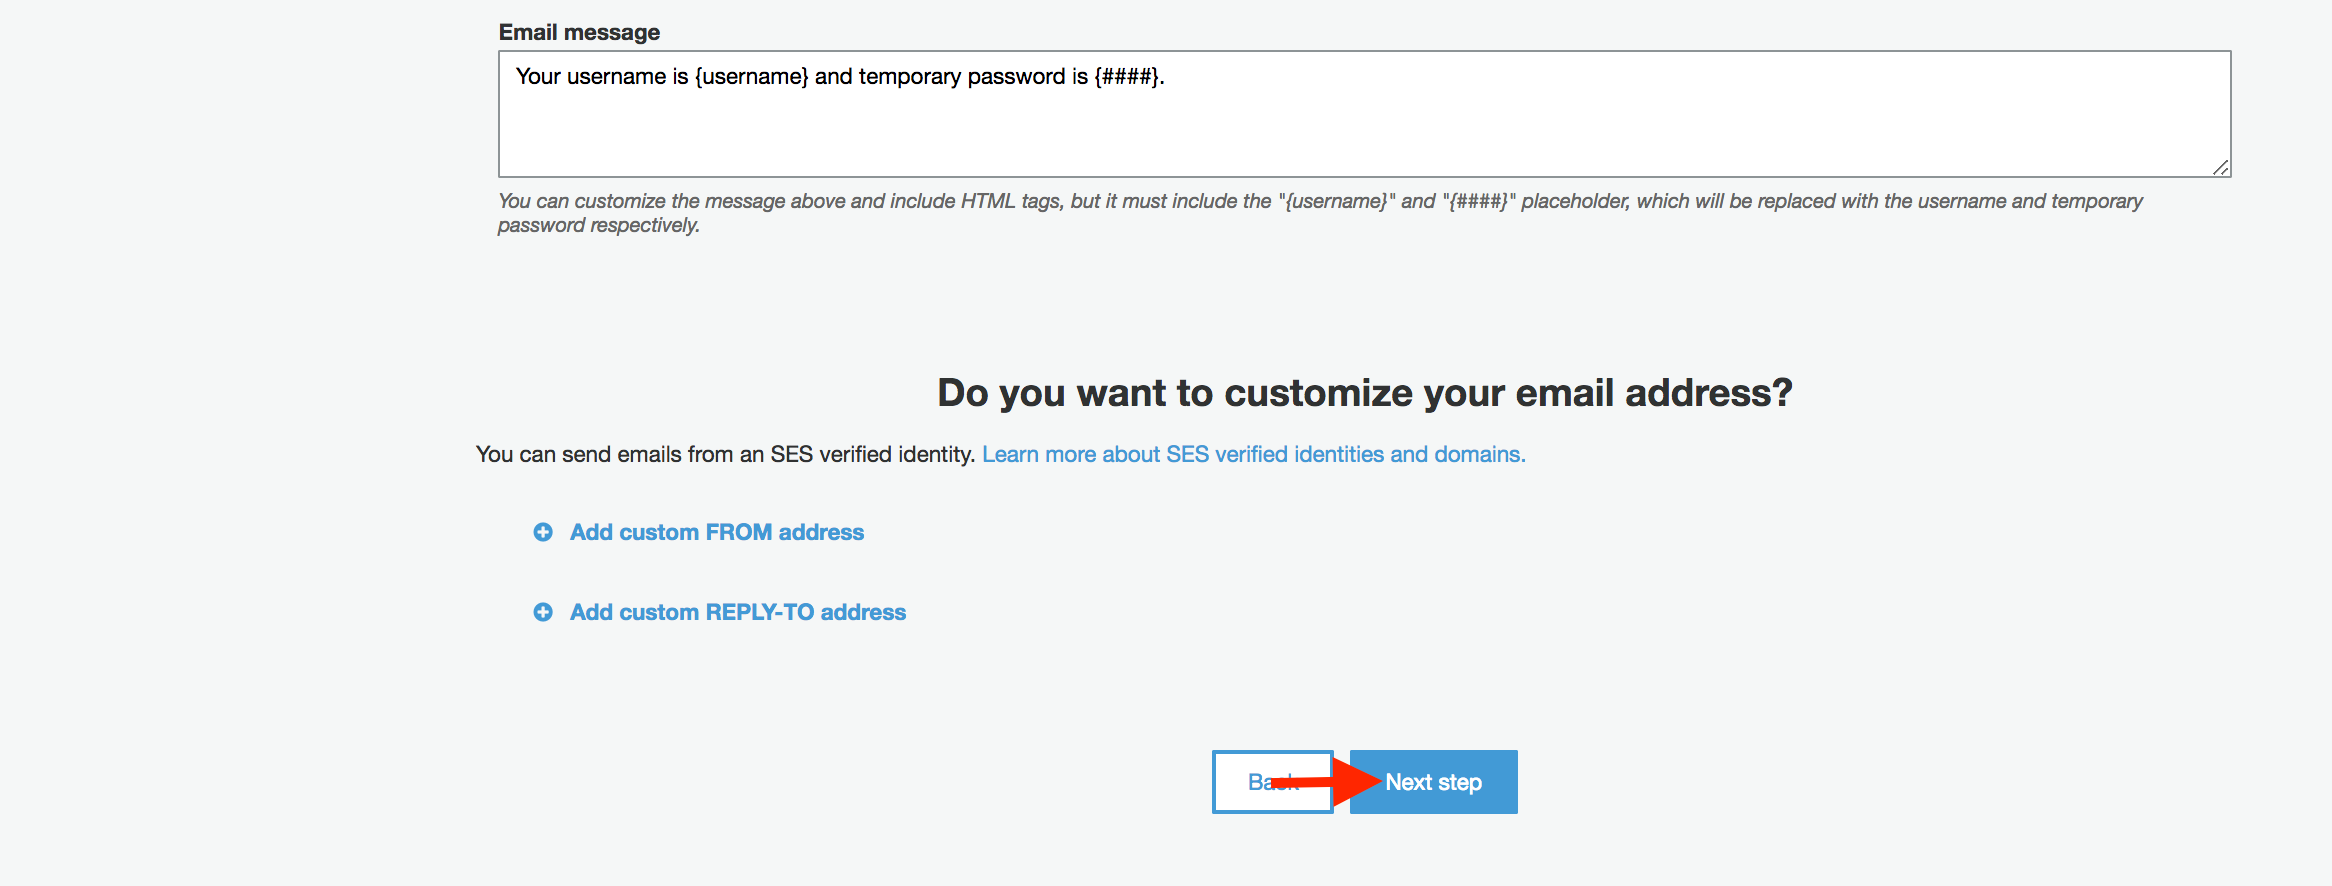Place cursor on {####} placeholder in message text

1127,77
